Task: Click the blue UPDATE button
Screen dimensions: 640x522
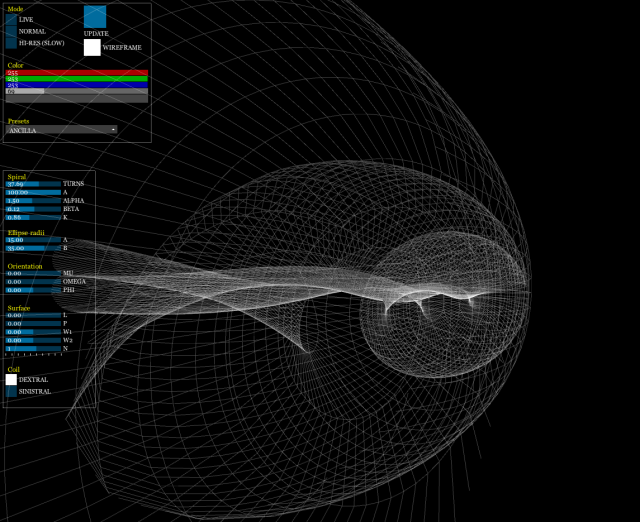Action: [95, 17]
